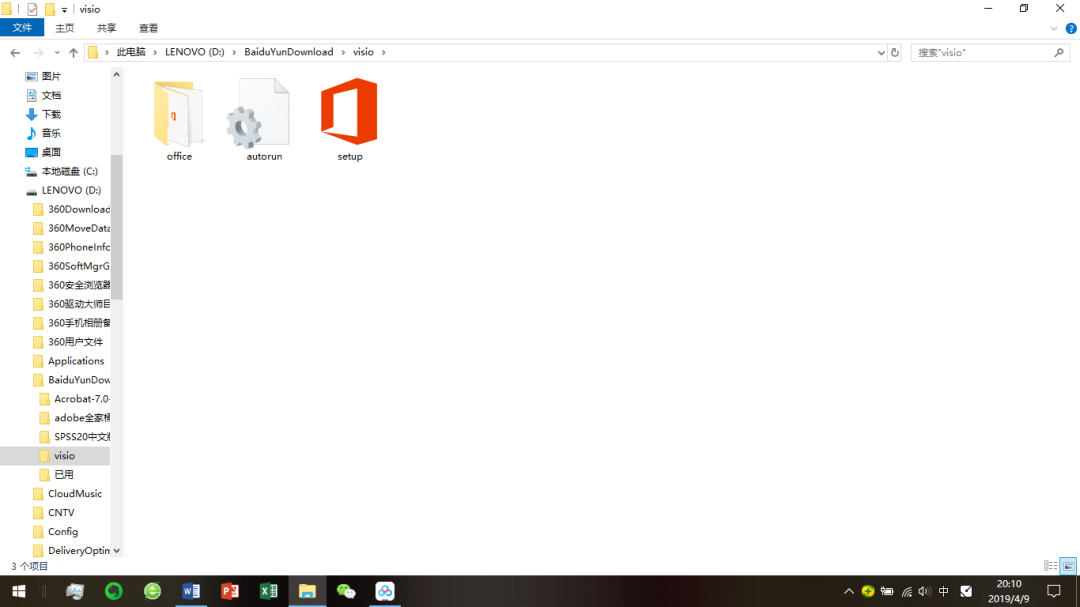1080x607 pixels.
Task: Launch the setup Office installer icon
Action: (x=349, y=111)
